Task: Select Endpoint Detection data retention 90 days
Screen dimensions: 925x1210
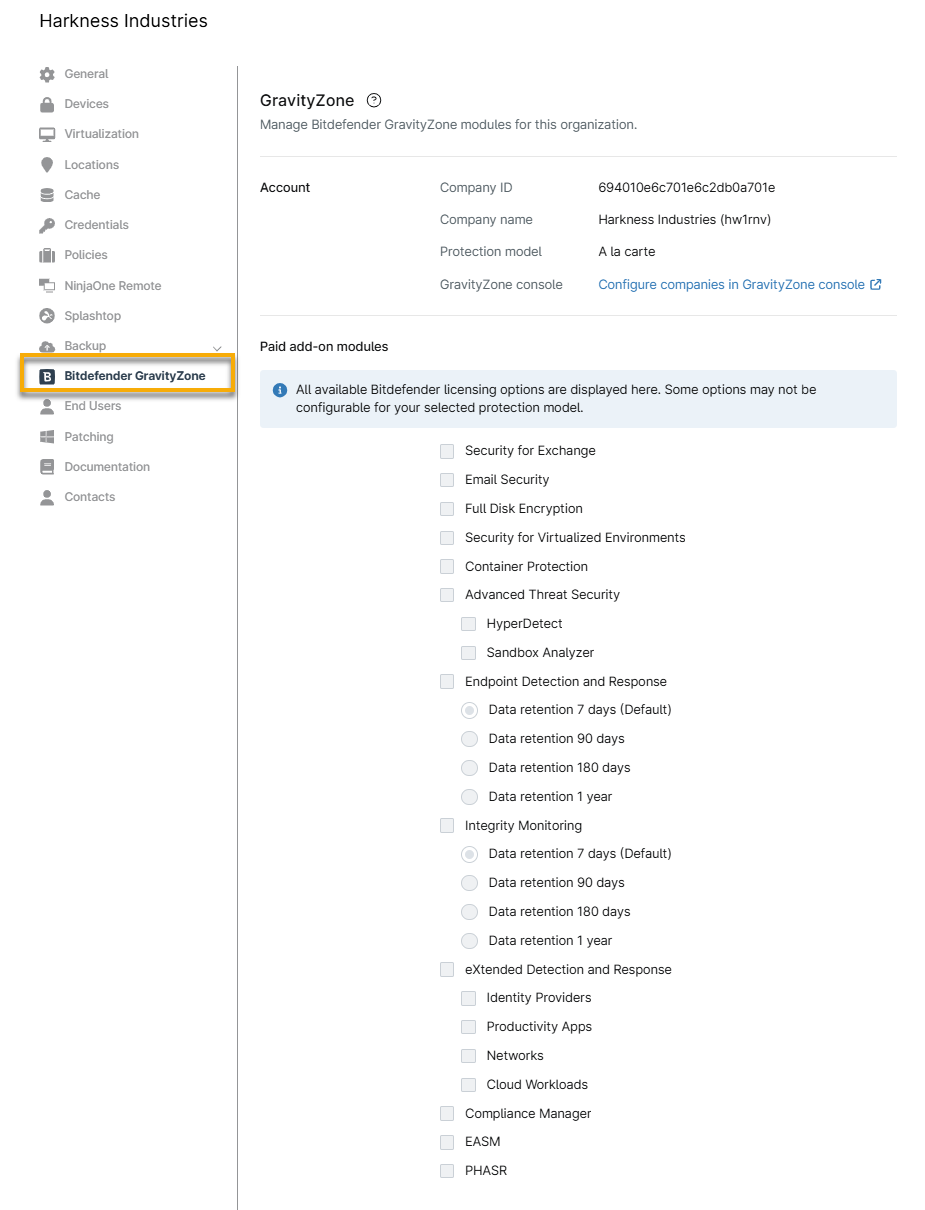Action: [x=469, y=739]
